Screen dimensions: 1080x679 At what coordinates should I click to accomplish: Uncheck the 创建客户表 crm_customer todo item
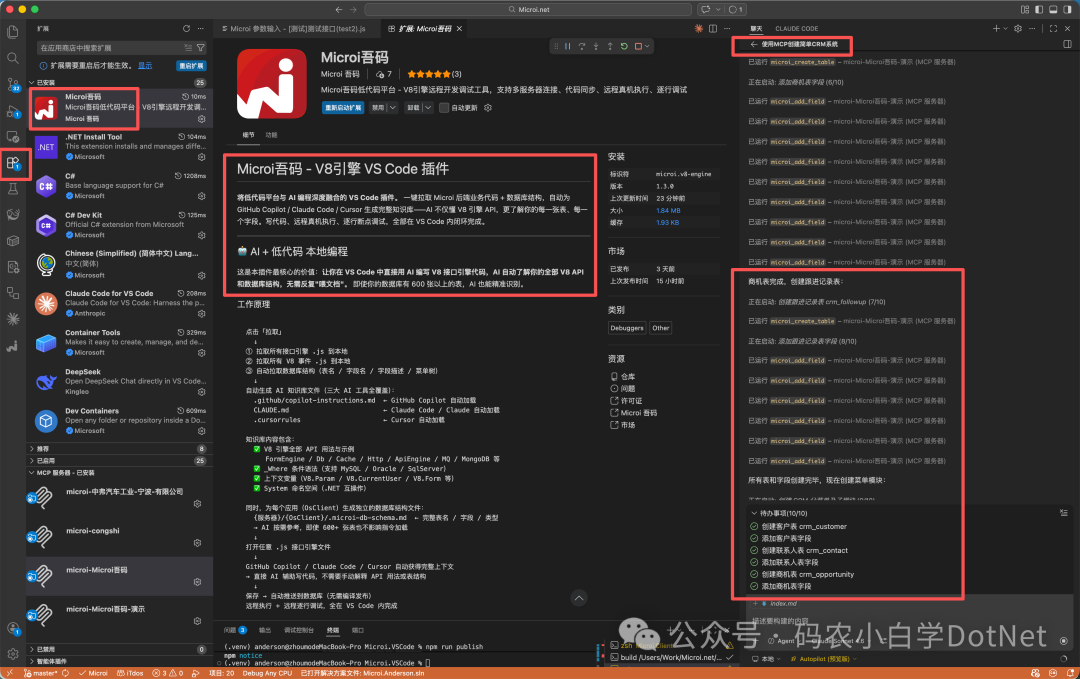[753, 526]
